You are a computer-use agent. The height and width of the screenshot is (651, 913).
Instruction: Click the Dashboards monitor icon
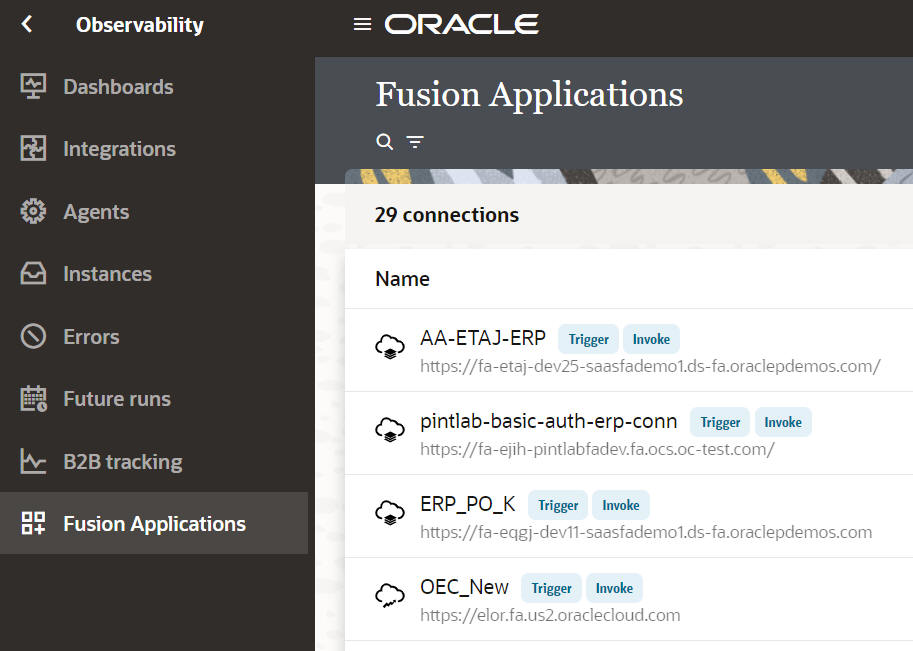click(33, 87)
